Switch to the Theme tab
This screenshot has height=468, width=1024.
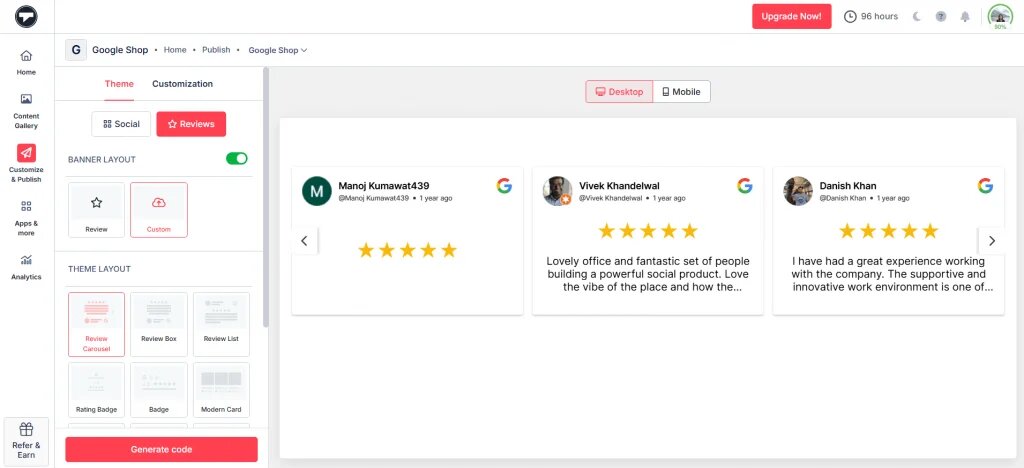(x=119, y=84)
